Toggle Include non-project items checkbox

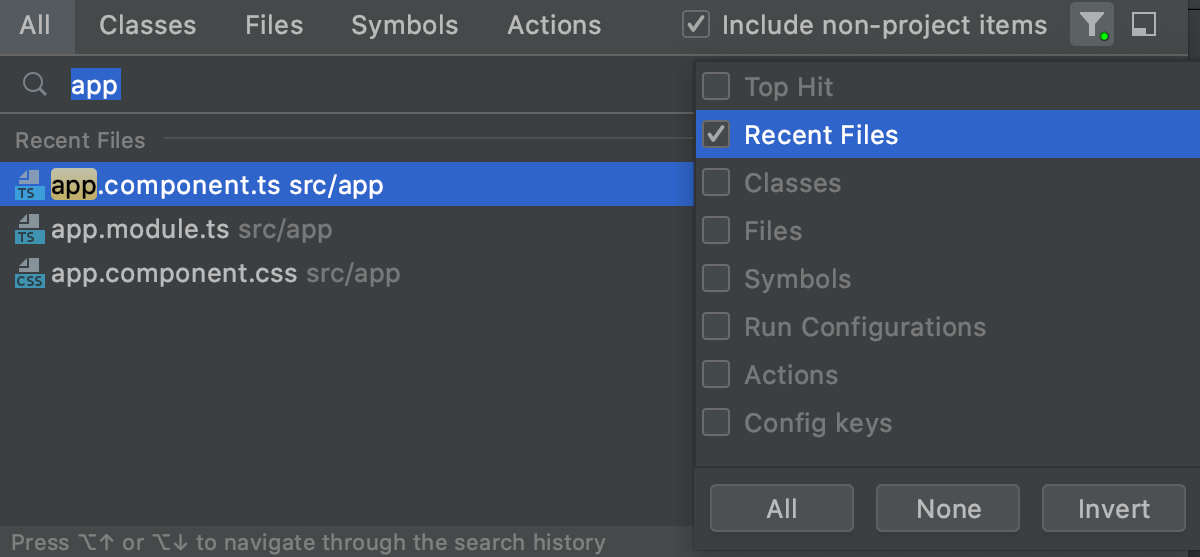pos(696,25)
